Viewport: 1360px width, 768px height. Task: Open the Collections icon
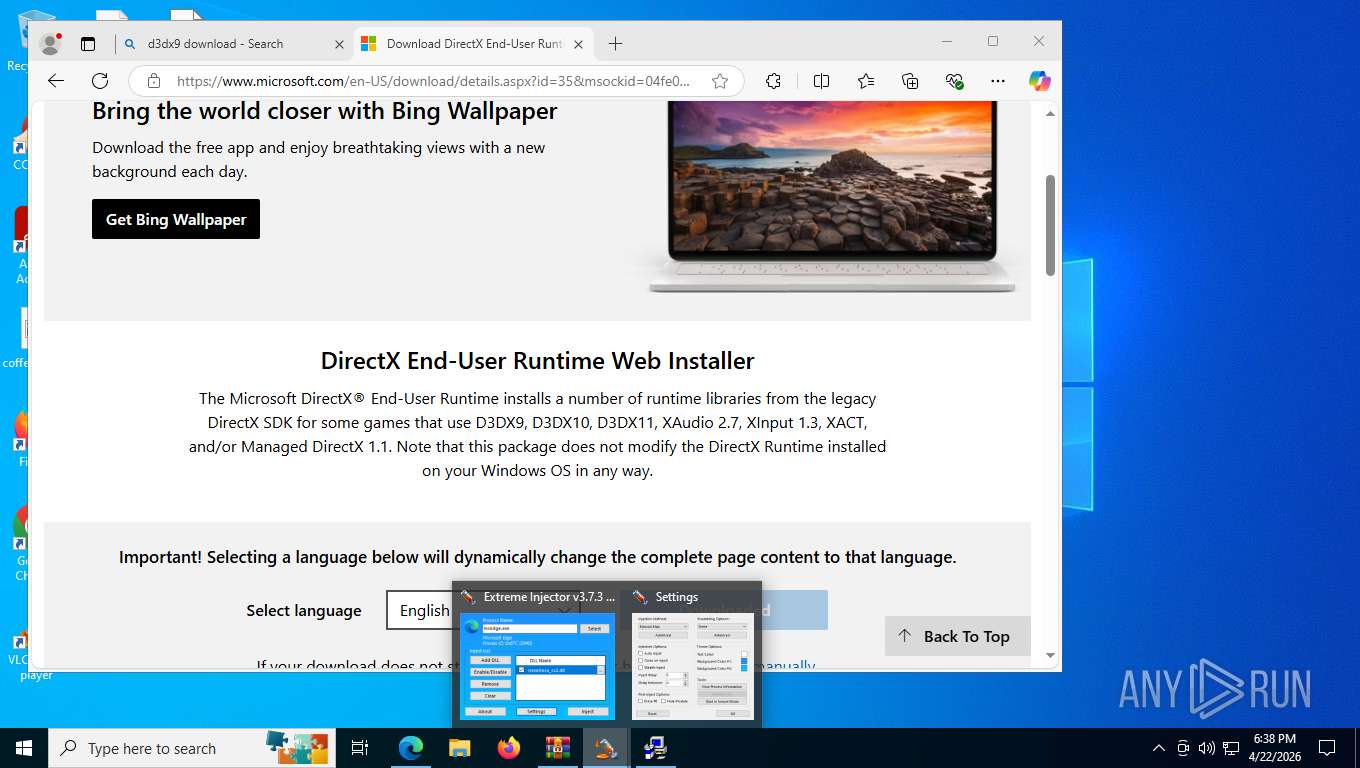click(x=910, y=81)
